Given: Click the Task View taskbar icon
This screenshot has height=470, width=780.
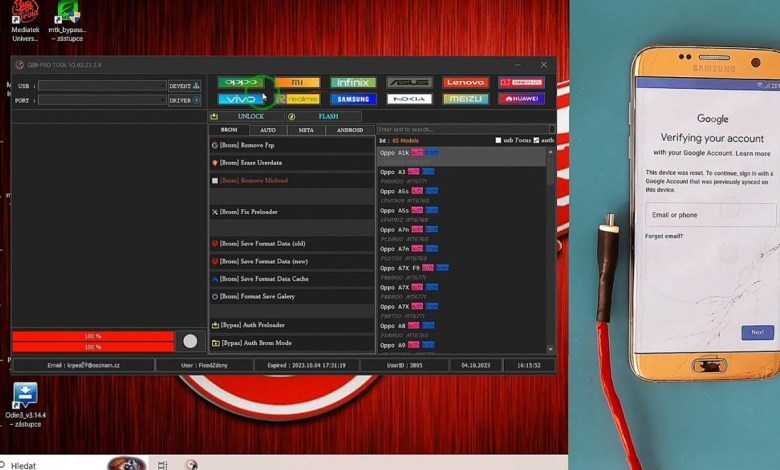Looking at the screenshot, I should click(x=162, y=465).
